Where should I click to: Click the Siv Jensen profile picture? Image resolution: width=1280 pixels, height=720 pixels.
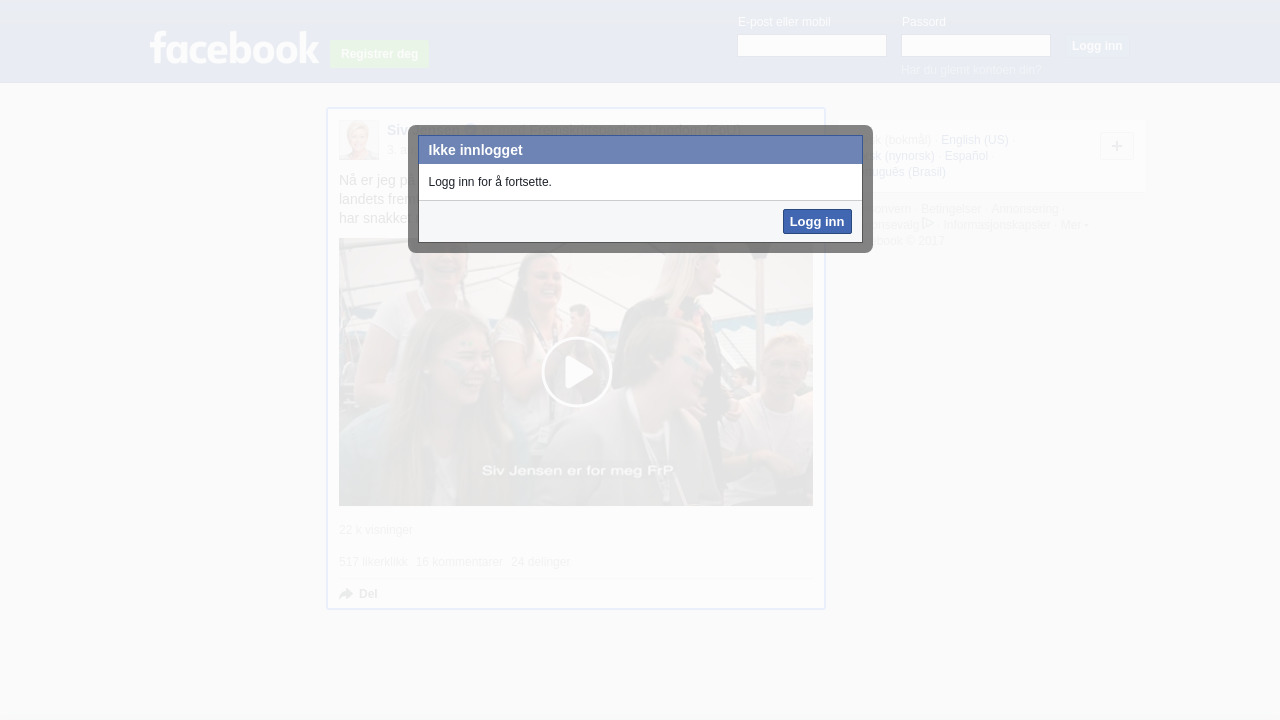[x=358, y=140]
